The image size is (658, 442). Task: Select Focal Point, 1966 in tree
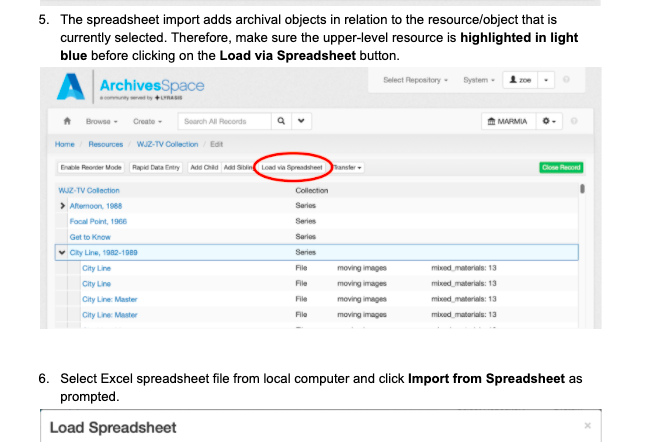tap(98, 220)
